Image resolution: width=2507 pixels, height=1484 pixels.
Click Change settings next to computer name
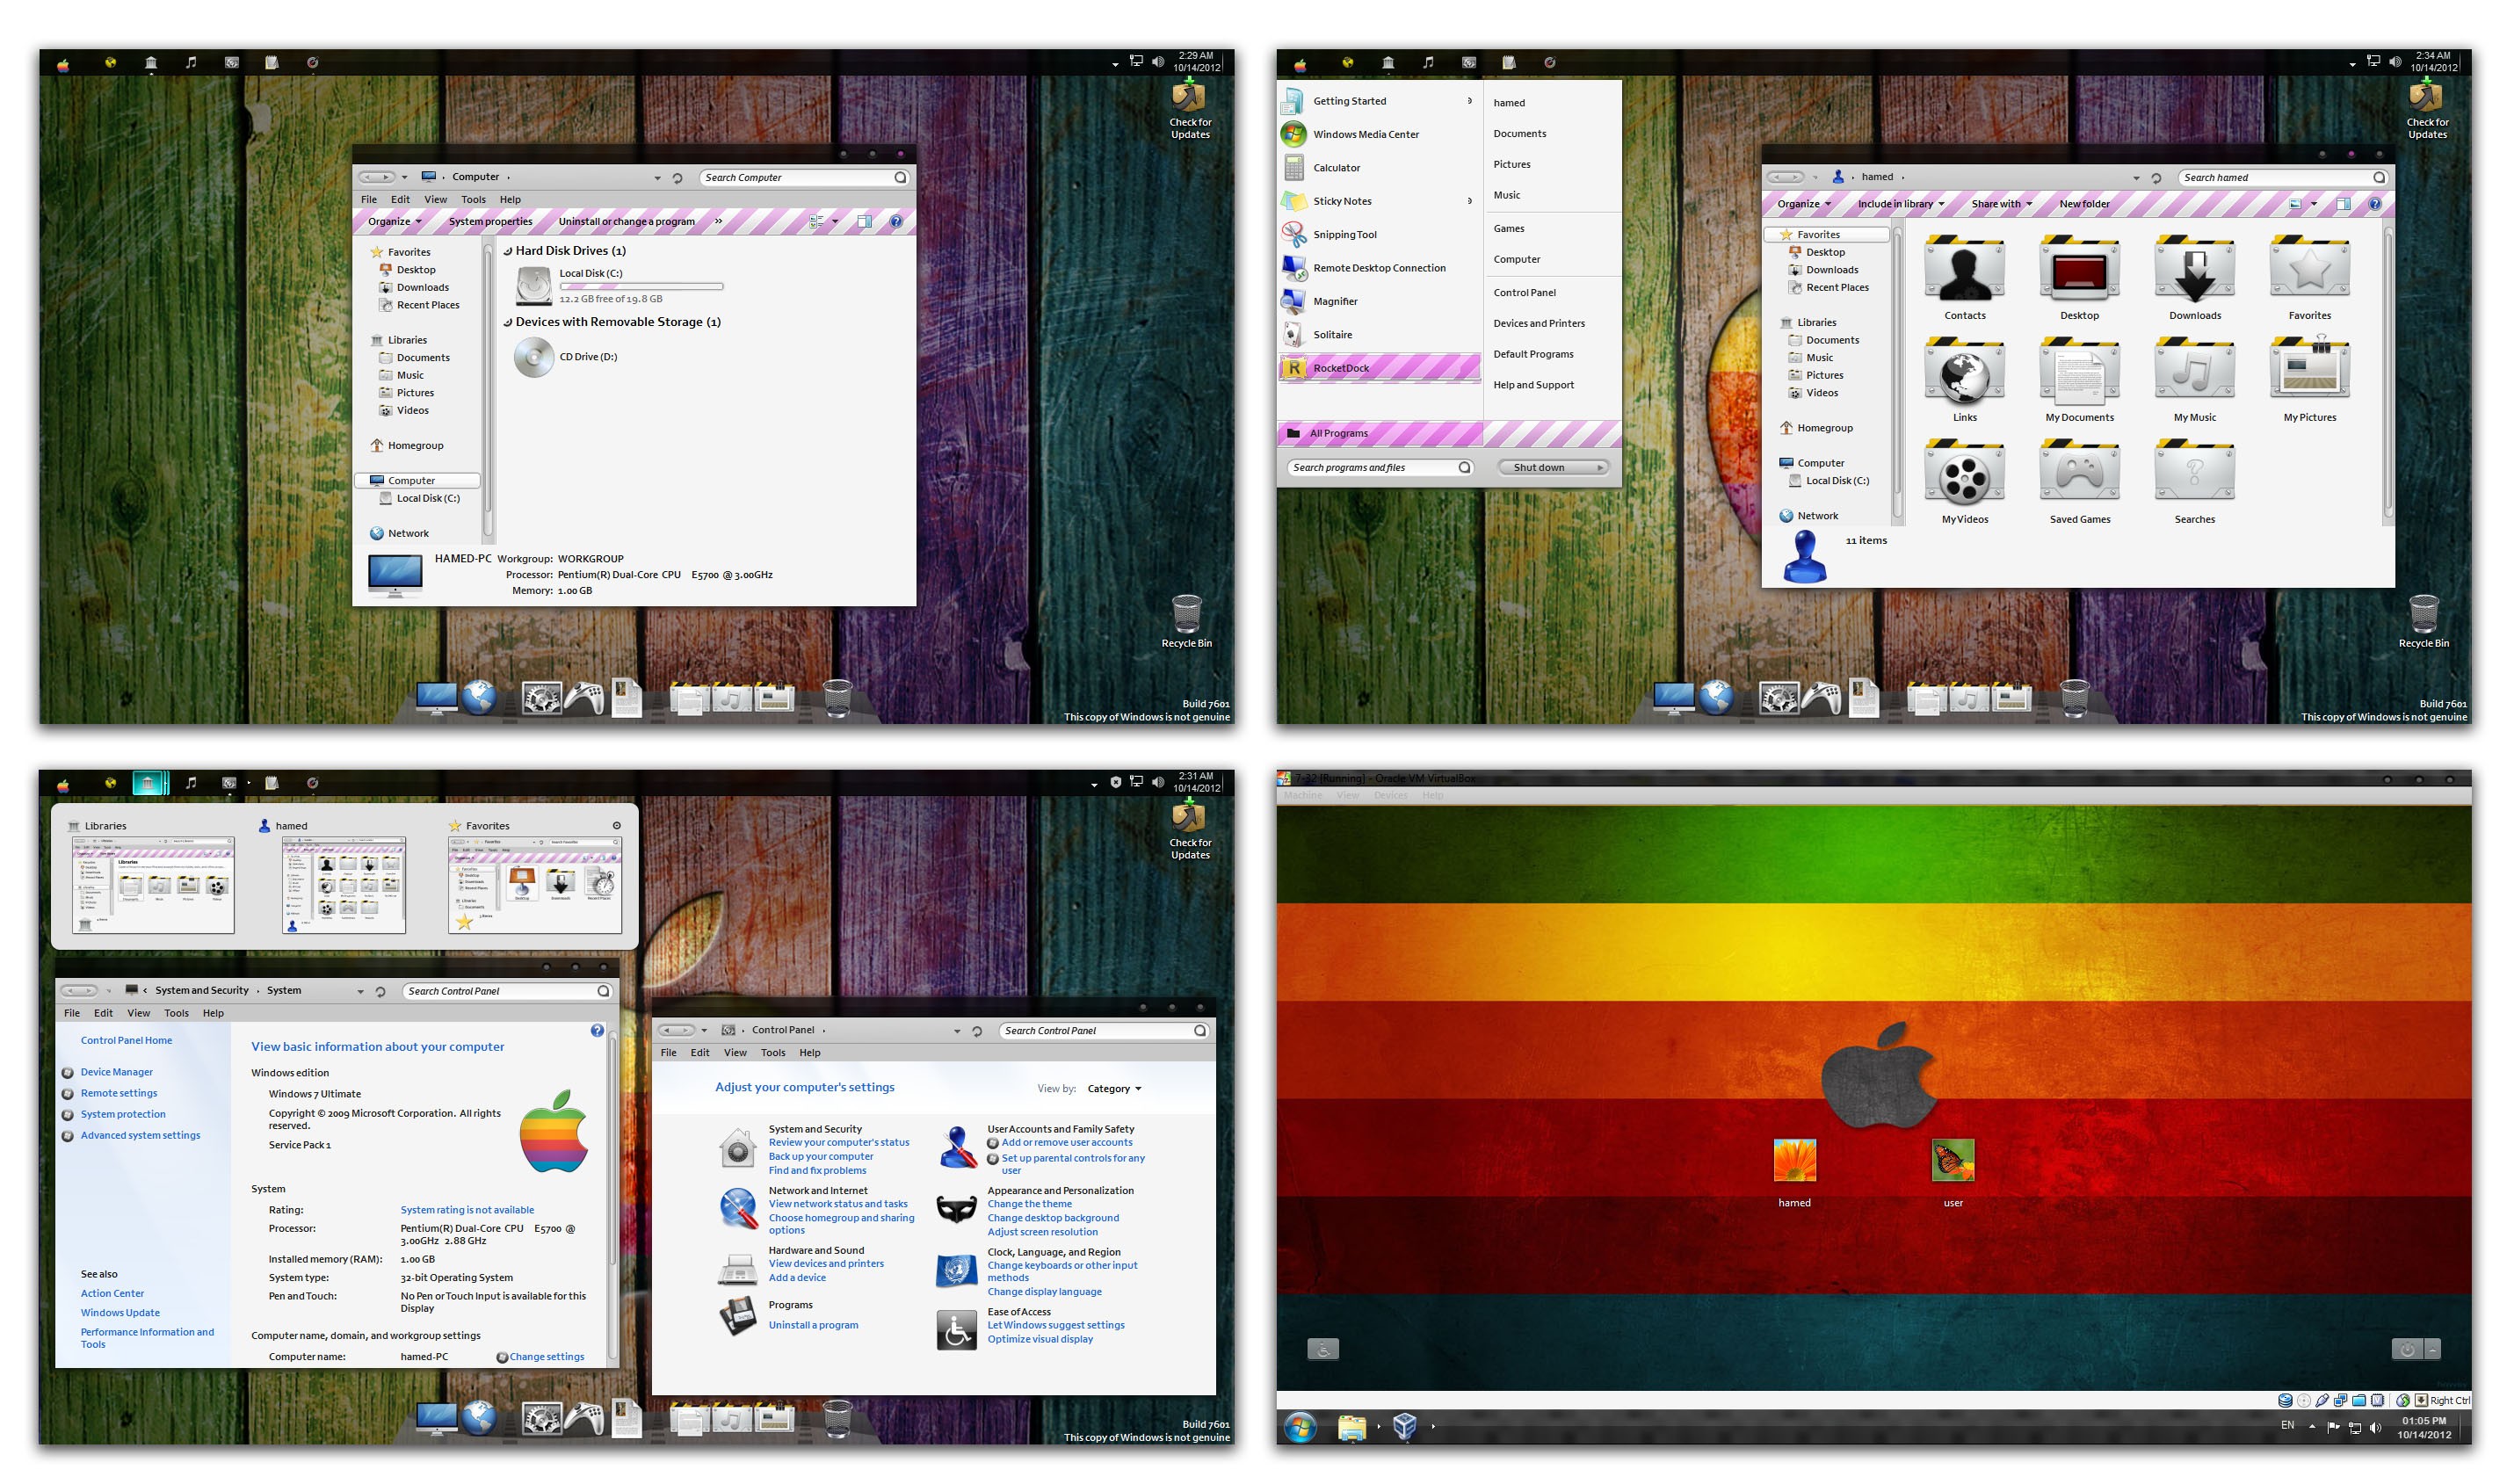click(546, 1357)
